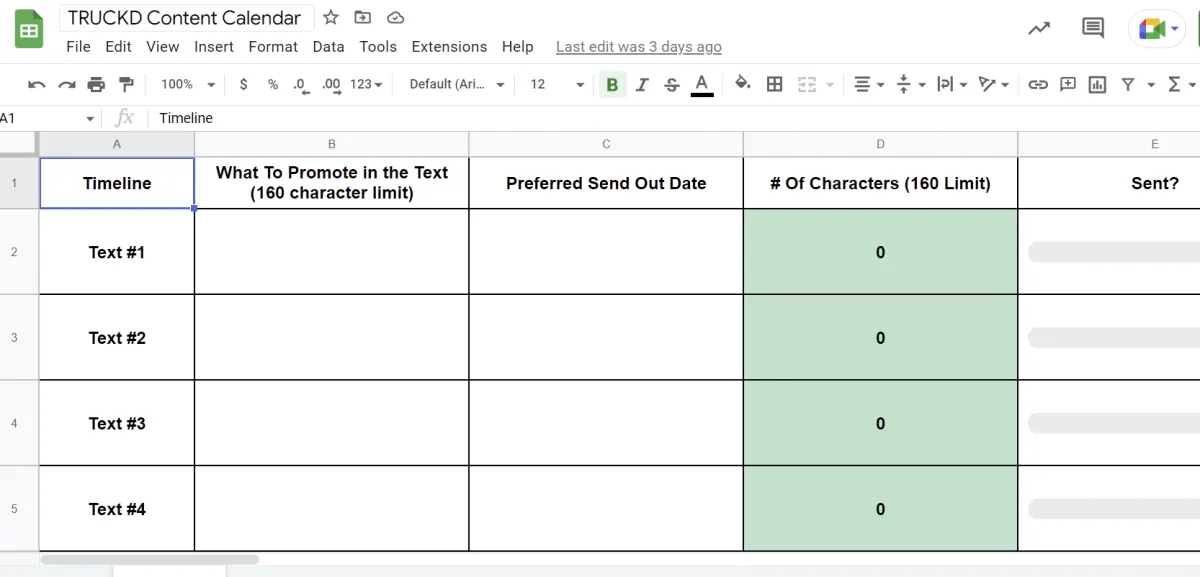Screen dimensions: 1200x577
Task: Toggle strikethrough formatting
Action: 671,84
